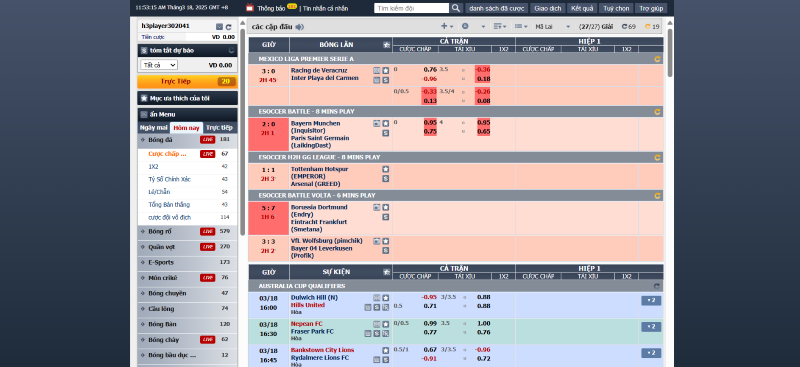
Task: Favorite the Tottenham Hotspur match star
Action: [386, 169]
